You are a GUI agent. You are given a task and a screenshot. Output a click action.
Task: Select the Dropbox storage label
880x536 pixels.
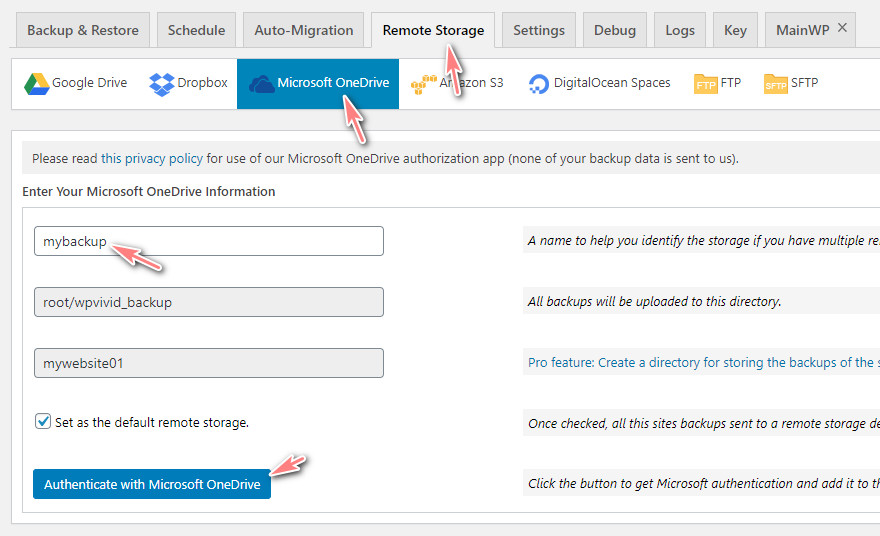pos(202,83)
